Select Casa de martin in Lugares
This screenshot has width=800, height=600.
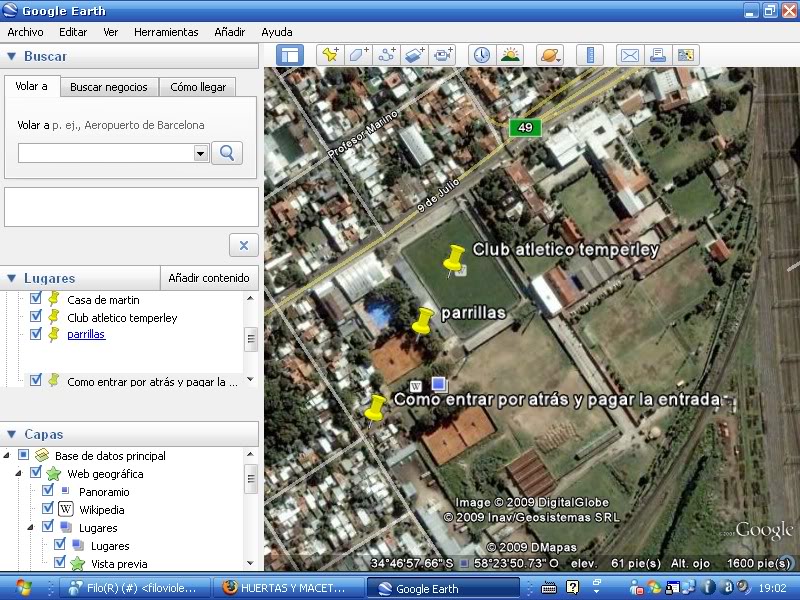pyautogui.click(x=103, y=300)
